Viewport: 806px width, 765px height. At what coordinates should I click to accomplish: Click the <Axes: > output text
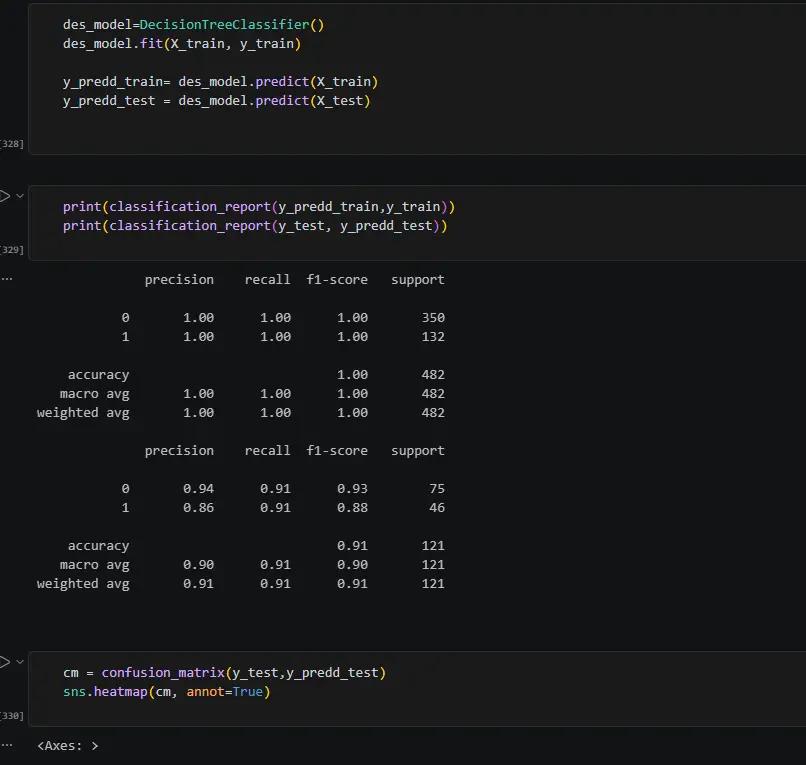(67, 746)
